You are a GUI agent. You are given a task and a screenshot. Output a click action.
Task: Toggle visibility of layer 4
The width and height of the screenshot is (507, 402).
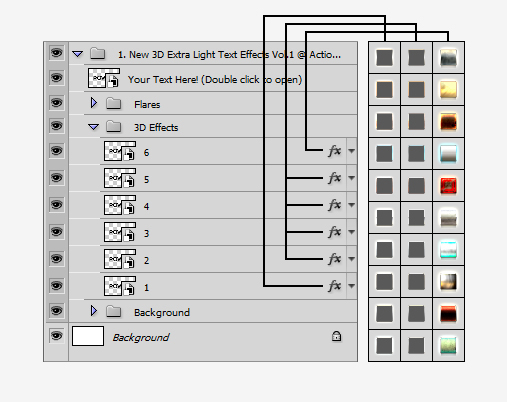pyautogui.click(x=56, y=205)
